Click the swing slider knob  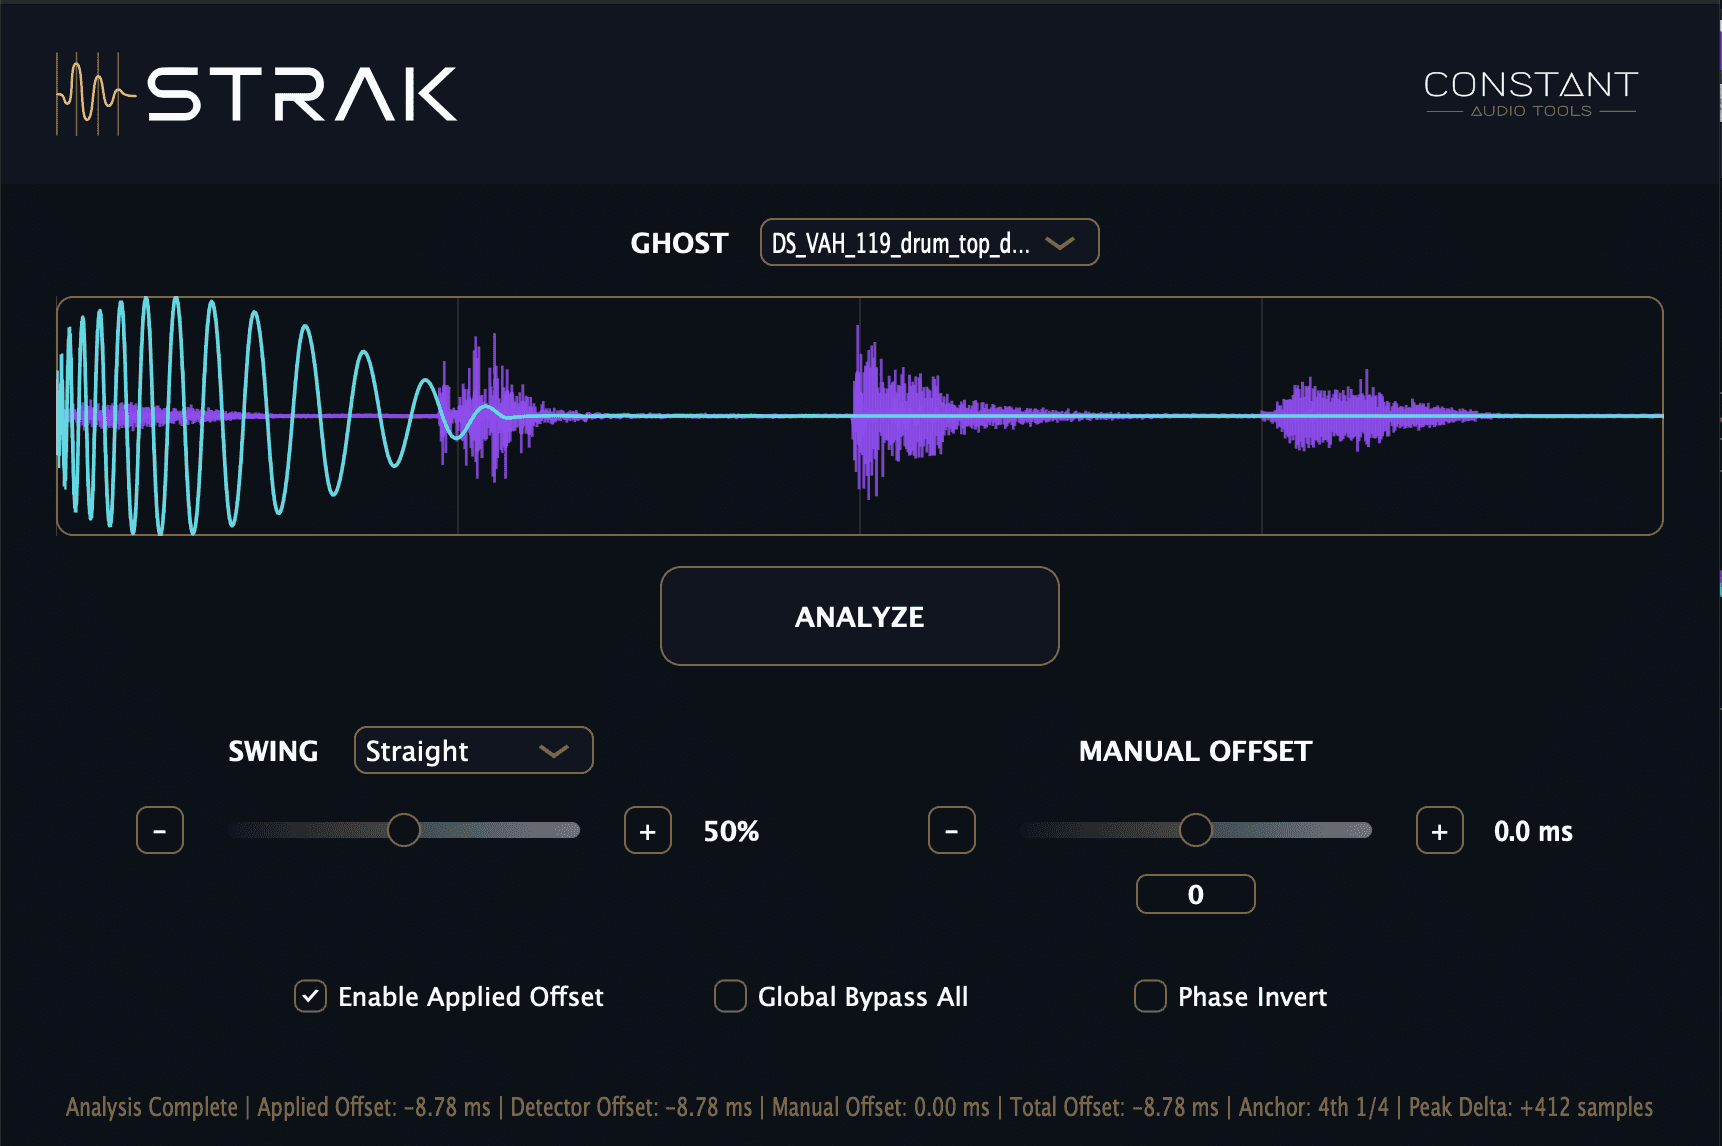pos(404,830)
